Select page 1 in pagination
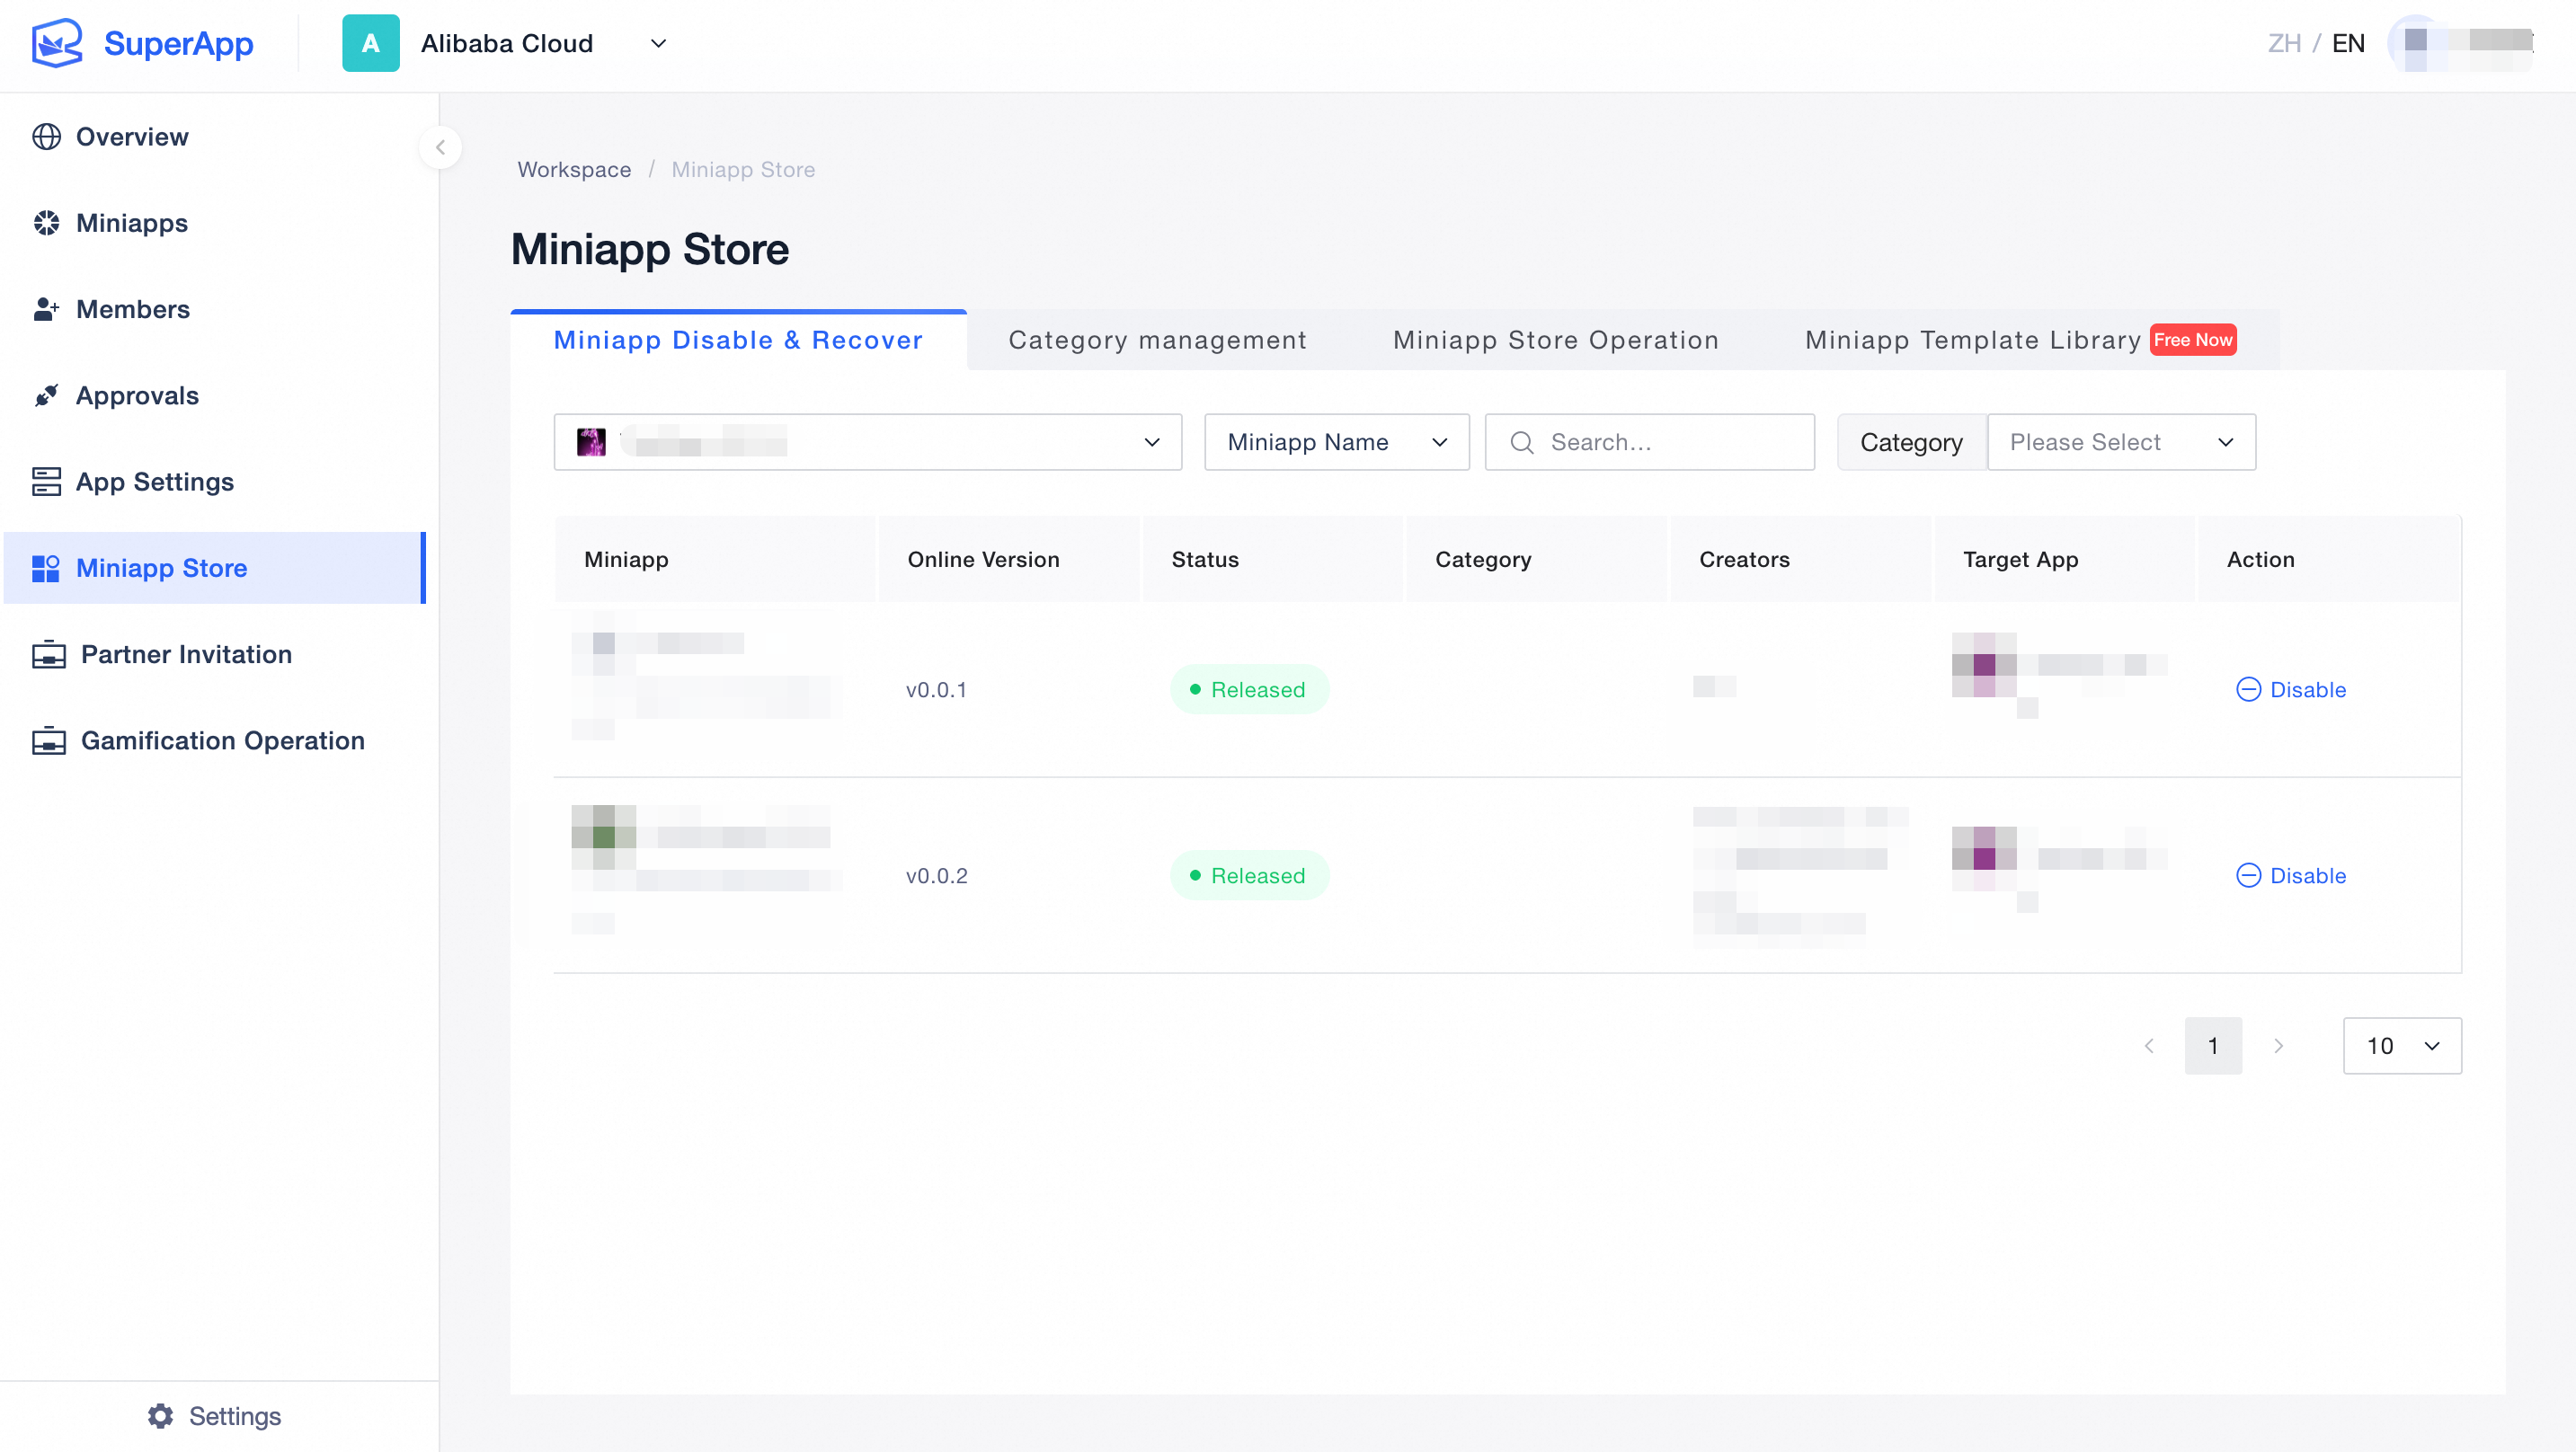Image resolution: width=2576 pixels, height=1452 pixels. (2213, 1046)
